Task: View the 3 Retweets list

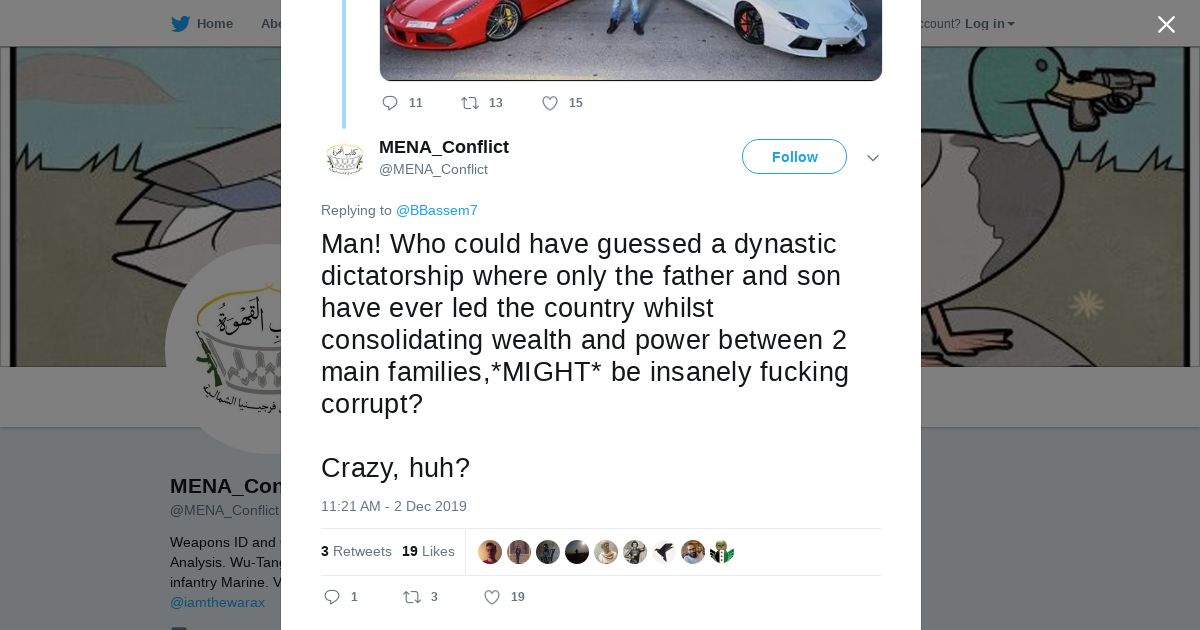Action: click(356, 551)
